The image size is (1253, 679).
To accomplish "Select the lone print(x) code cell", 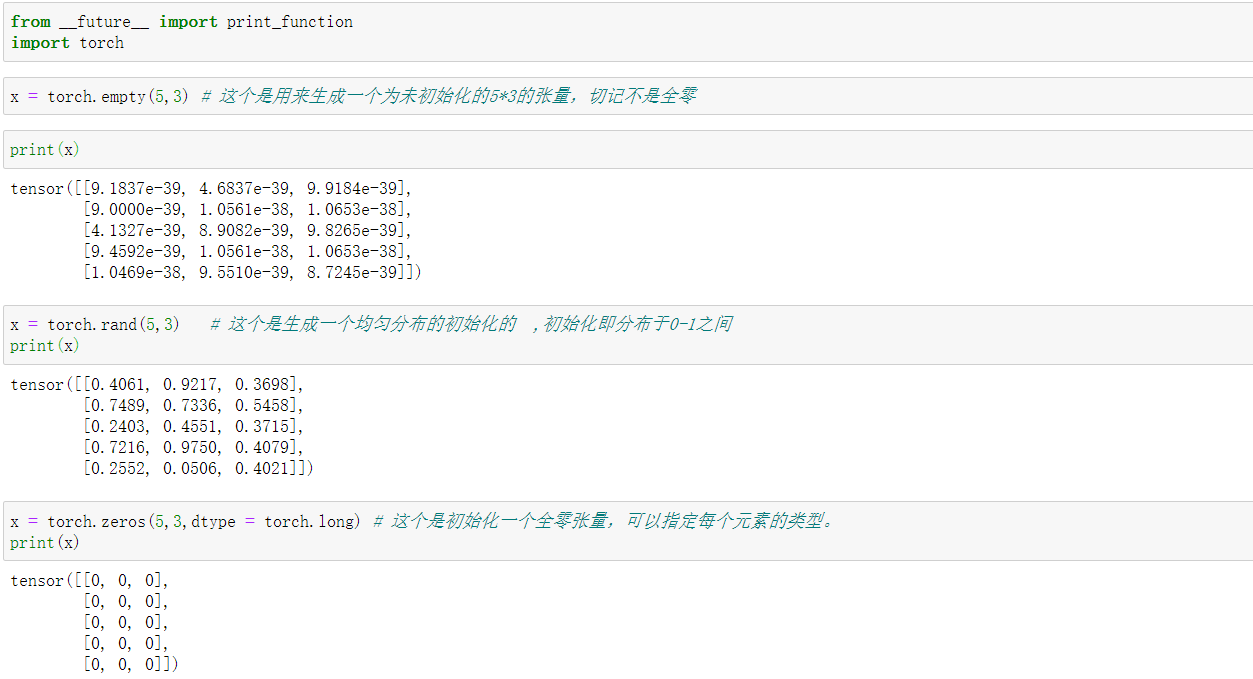I will 627,150.
